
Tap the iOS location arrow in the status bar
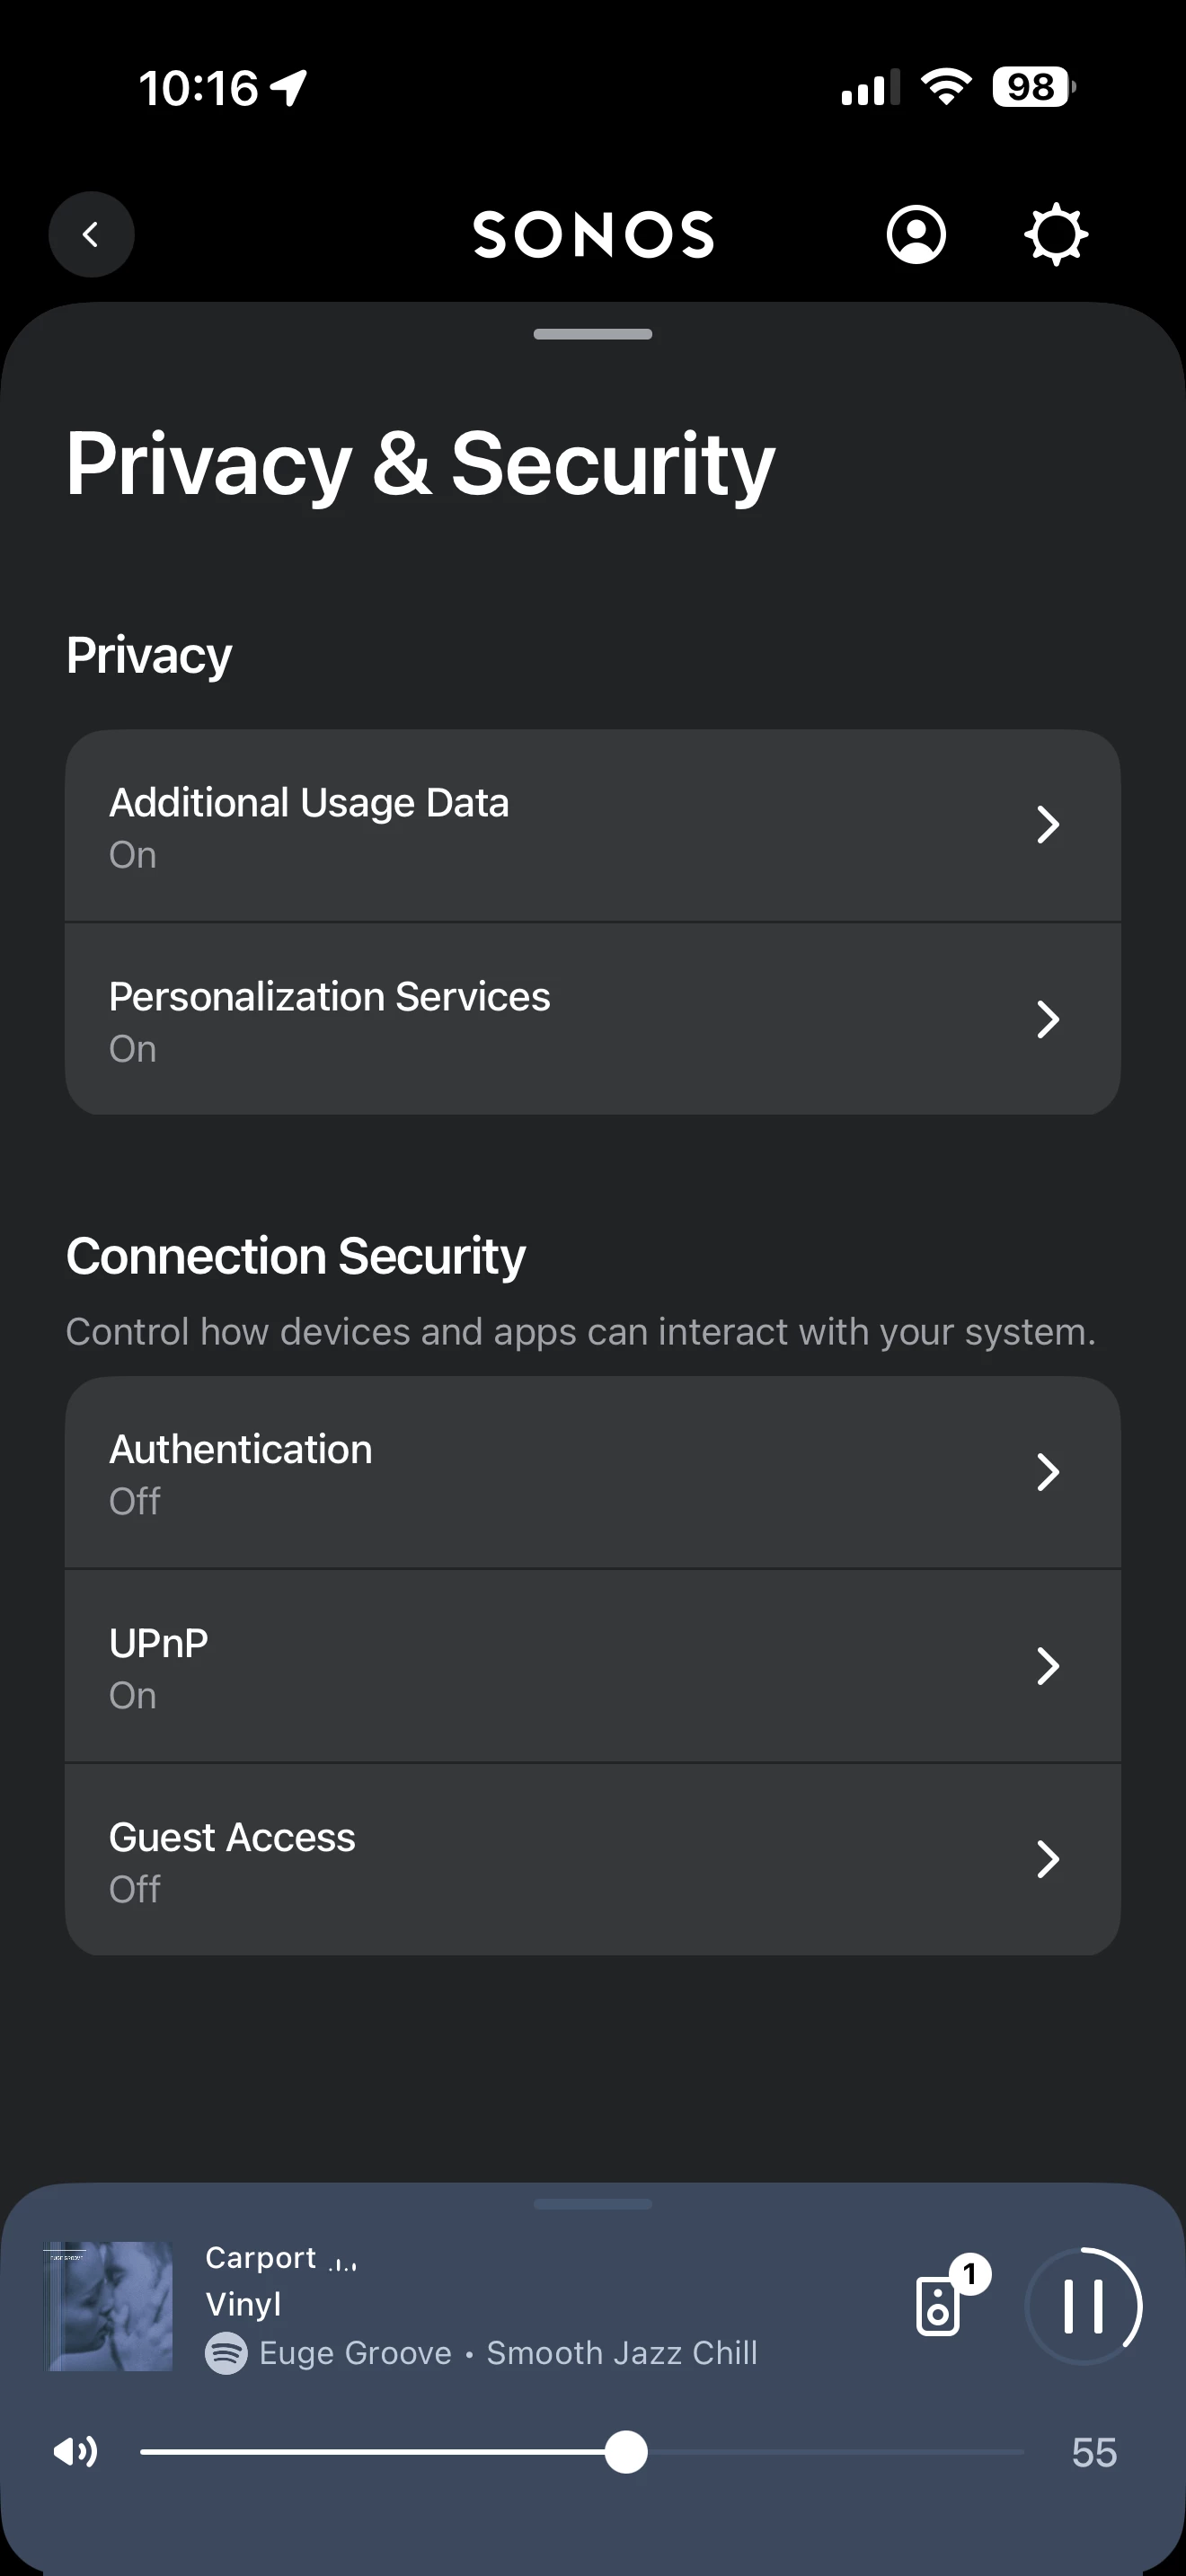click(x=289, y=88)
